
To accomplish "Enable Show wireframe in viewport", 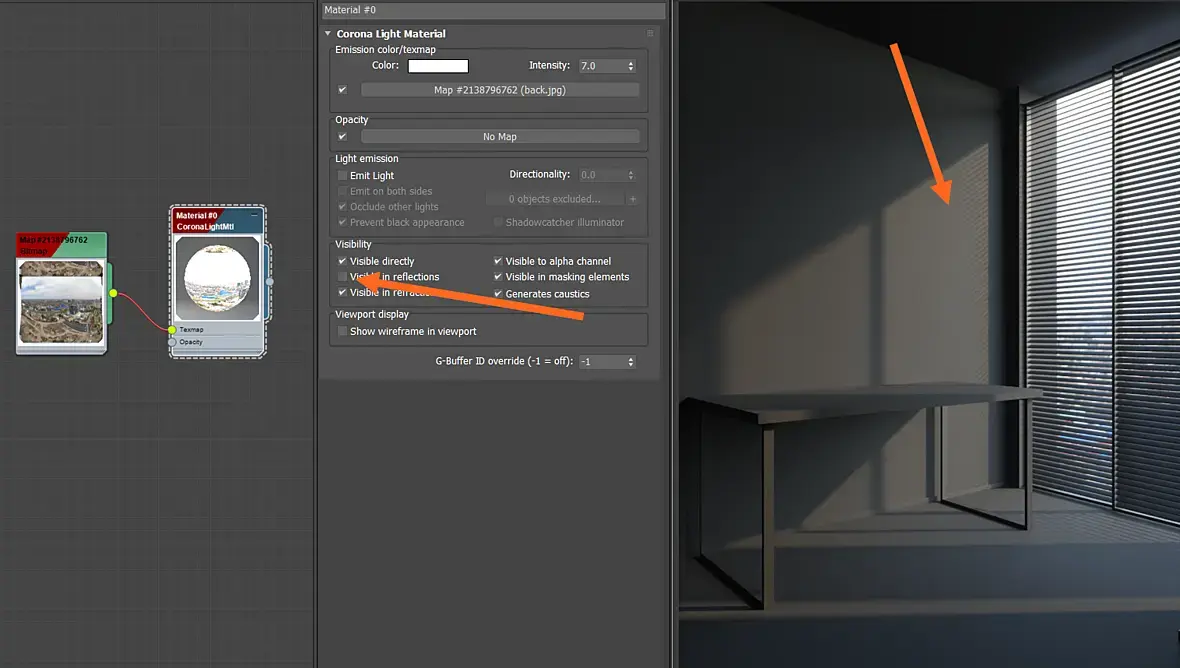I will (x=342, y=332).
